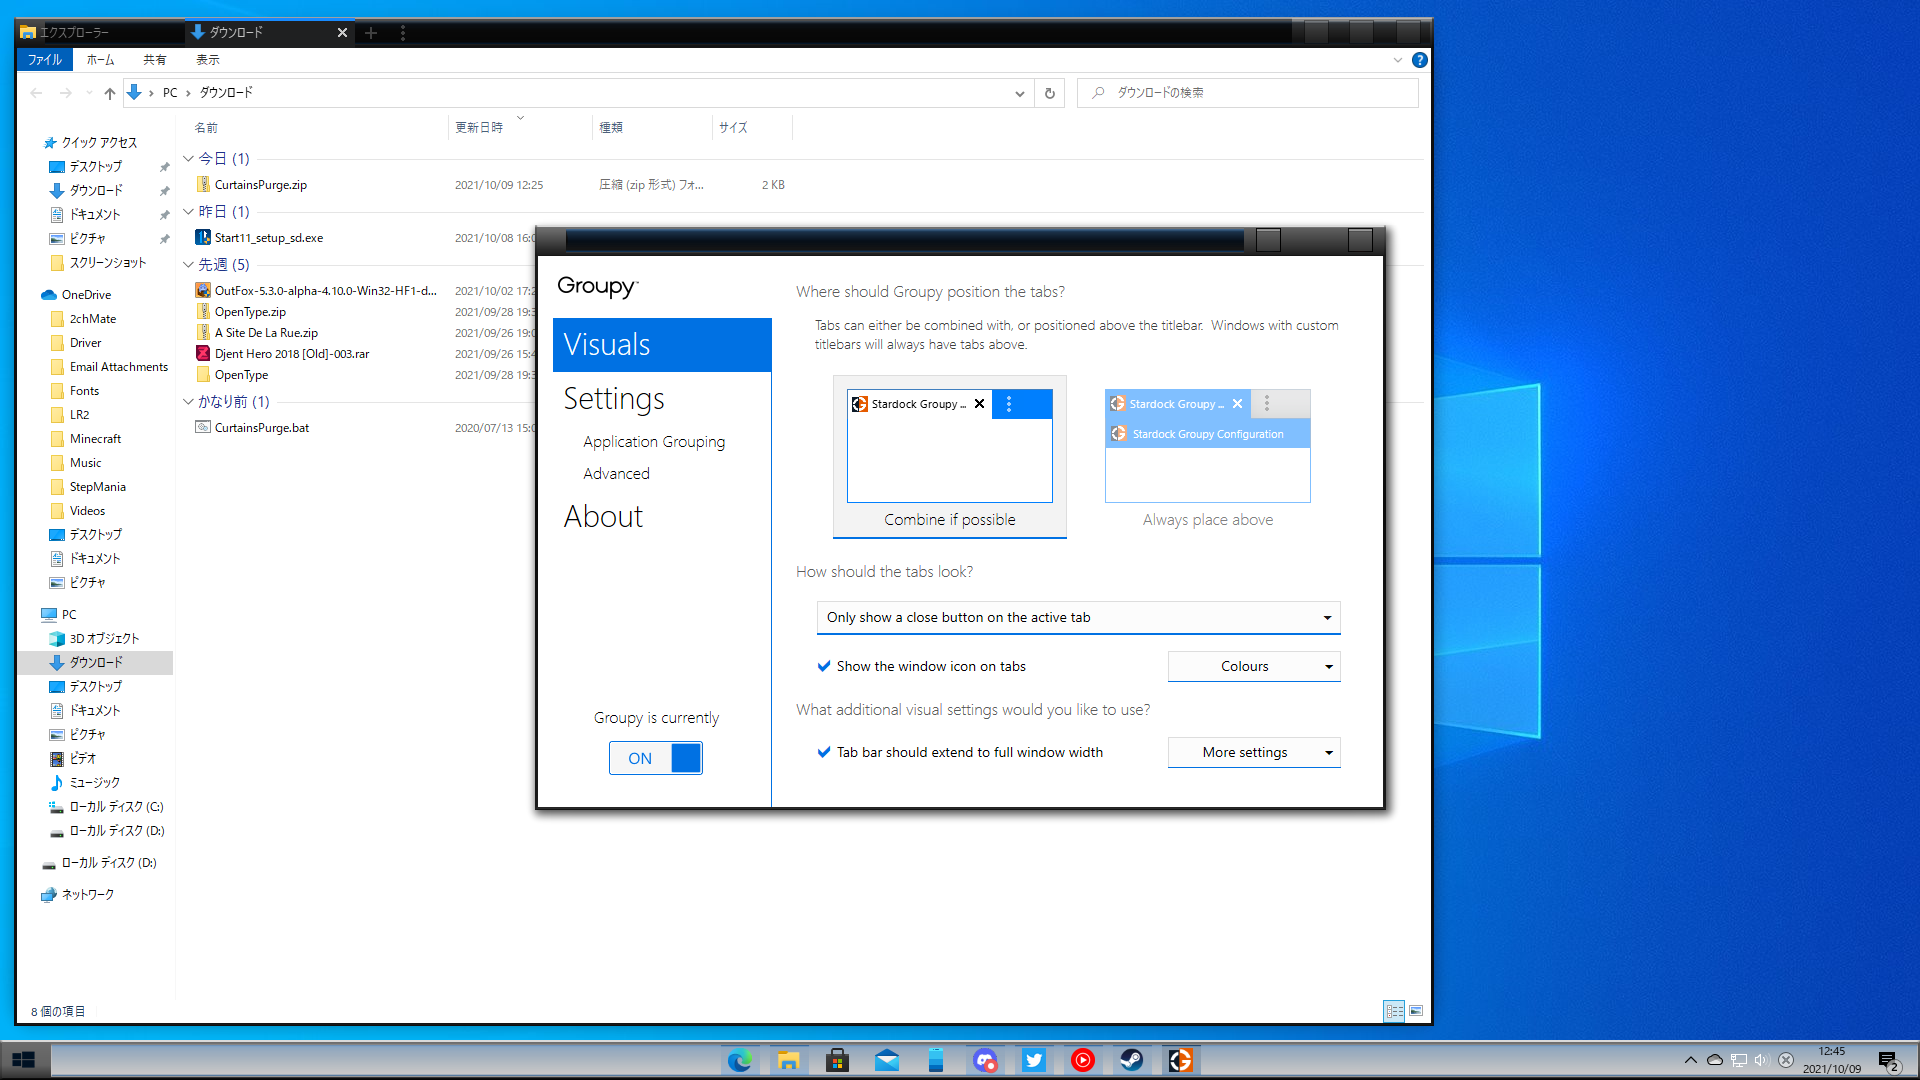Open the Windows Start button
The width and height of the screenshot is (1920, 1080).
(24, 1060)
